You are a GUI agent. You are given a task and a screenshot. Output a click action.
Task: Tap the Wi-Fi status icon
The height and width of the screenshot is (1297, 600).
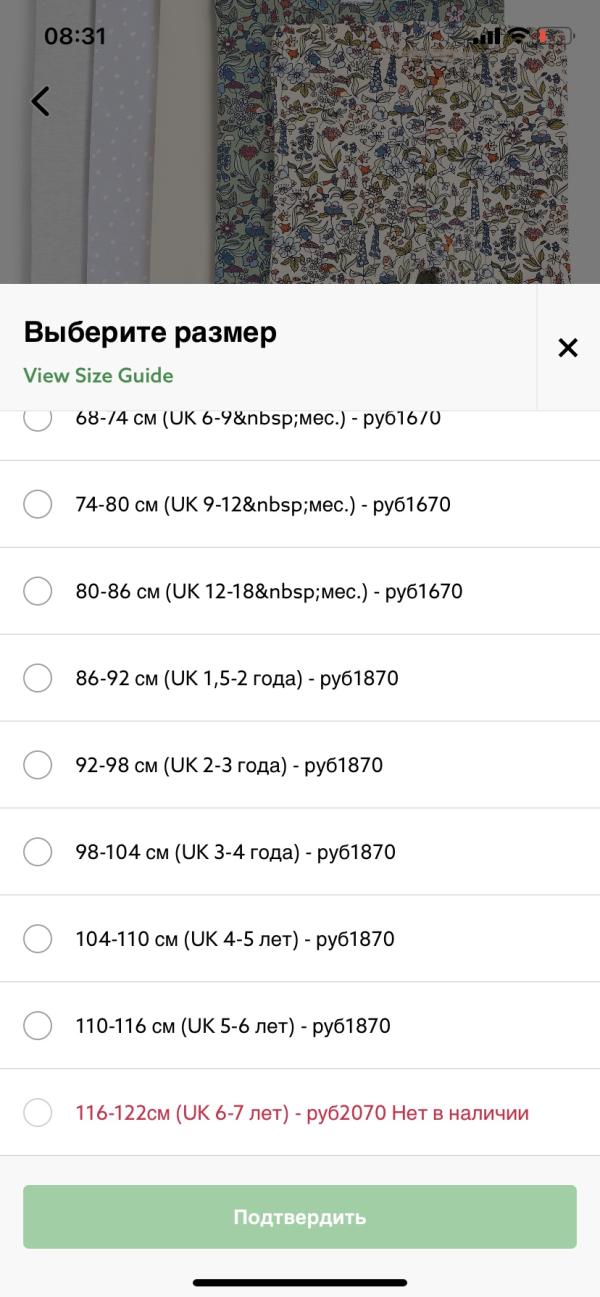(x=518, y=36)
